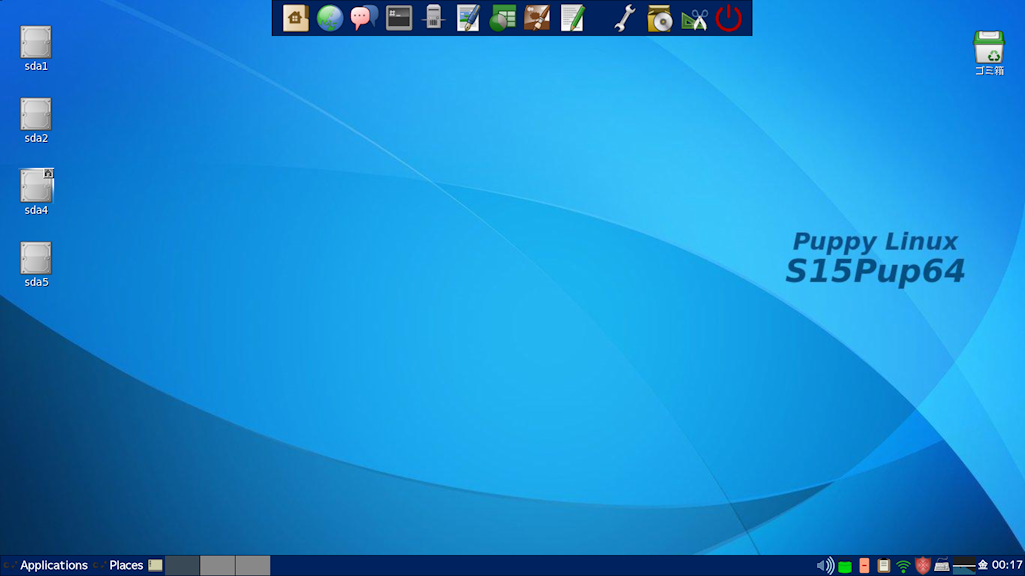Open the wrench setup tool
The height and width of the screenshot is (576, 1025).
point(625,18)
